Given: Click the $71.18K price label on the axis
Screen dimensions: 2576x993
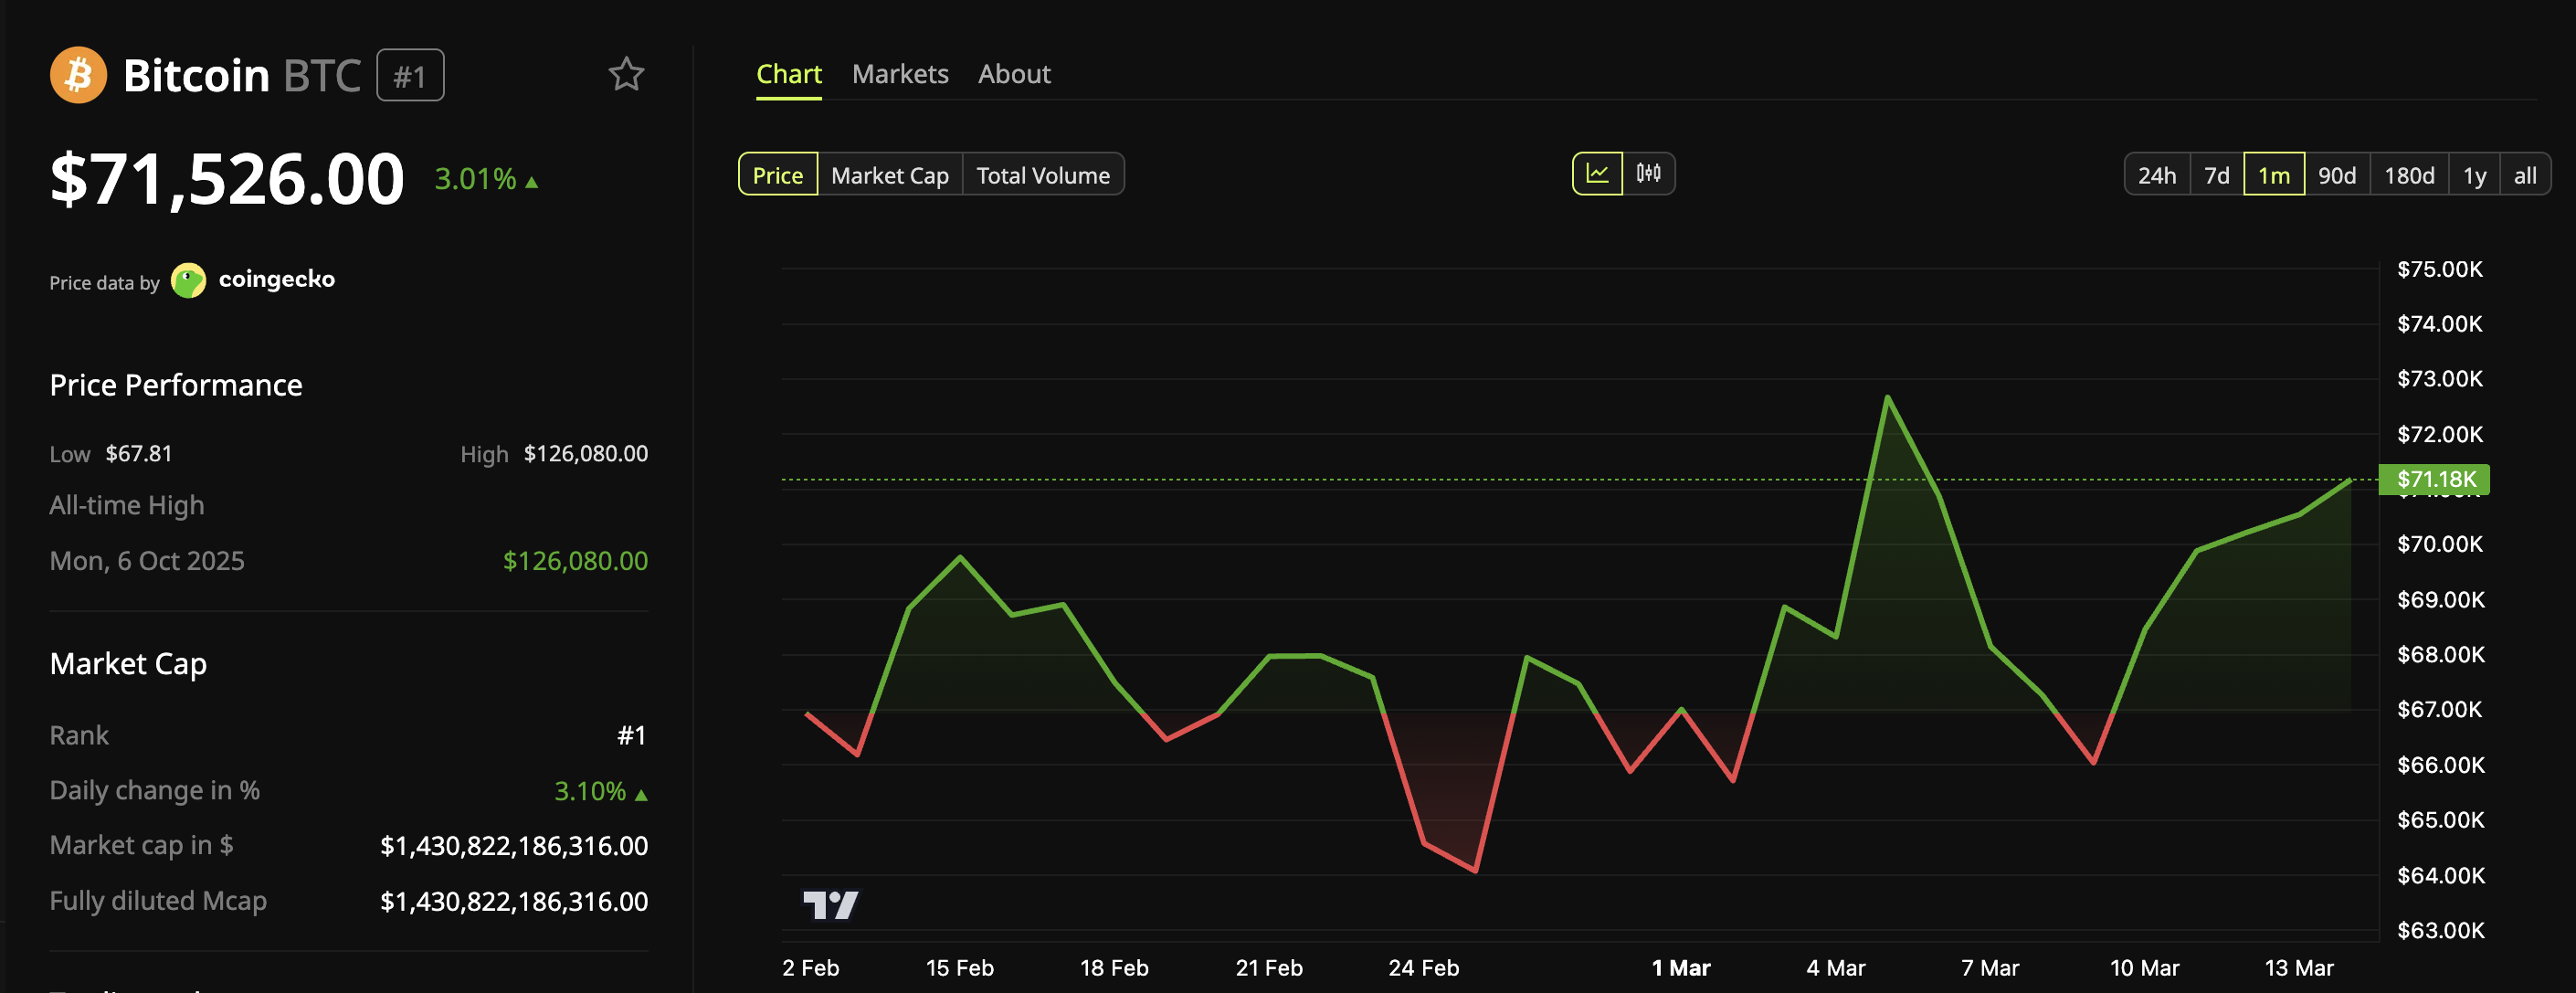Looking at the screenshot, I should tap(2435, 480).
